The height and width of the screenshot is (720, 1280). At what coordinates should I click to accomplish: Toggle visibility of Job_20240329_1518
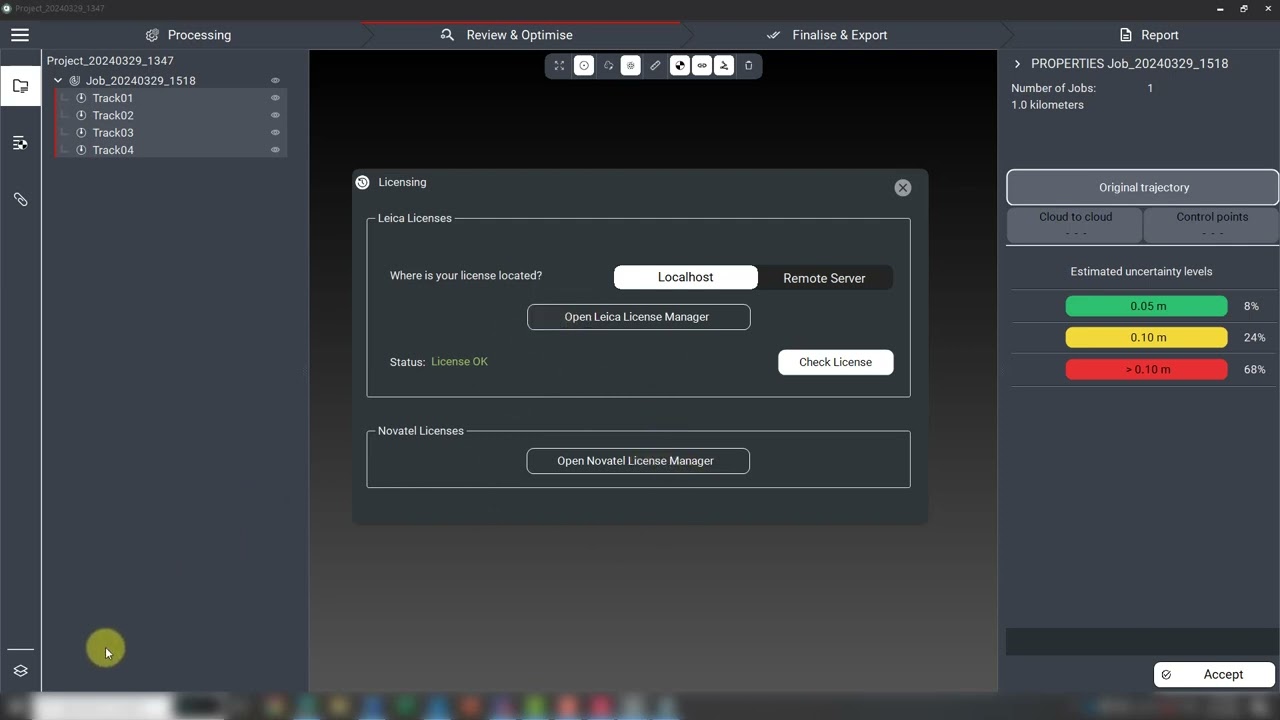pos(275,81)
